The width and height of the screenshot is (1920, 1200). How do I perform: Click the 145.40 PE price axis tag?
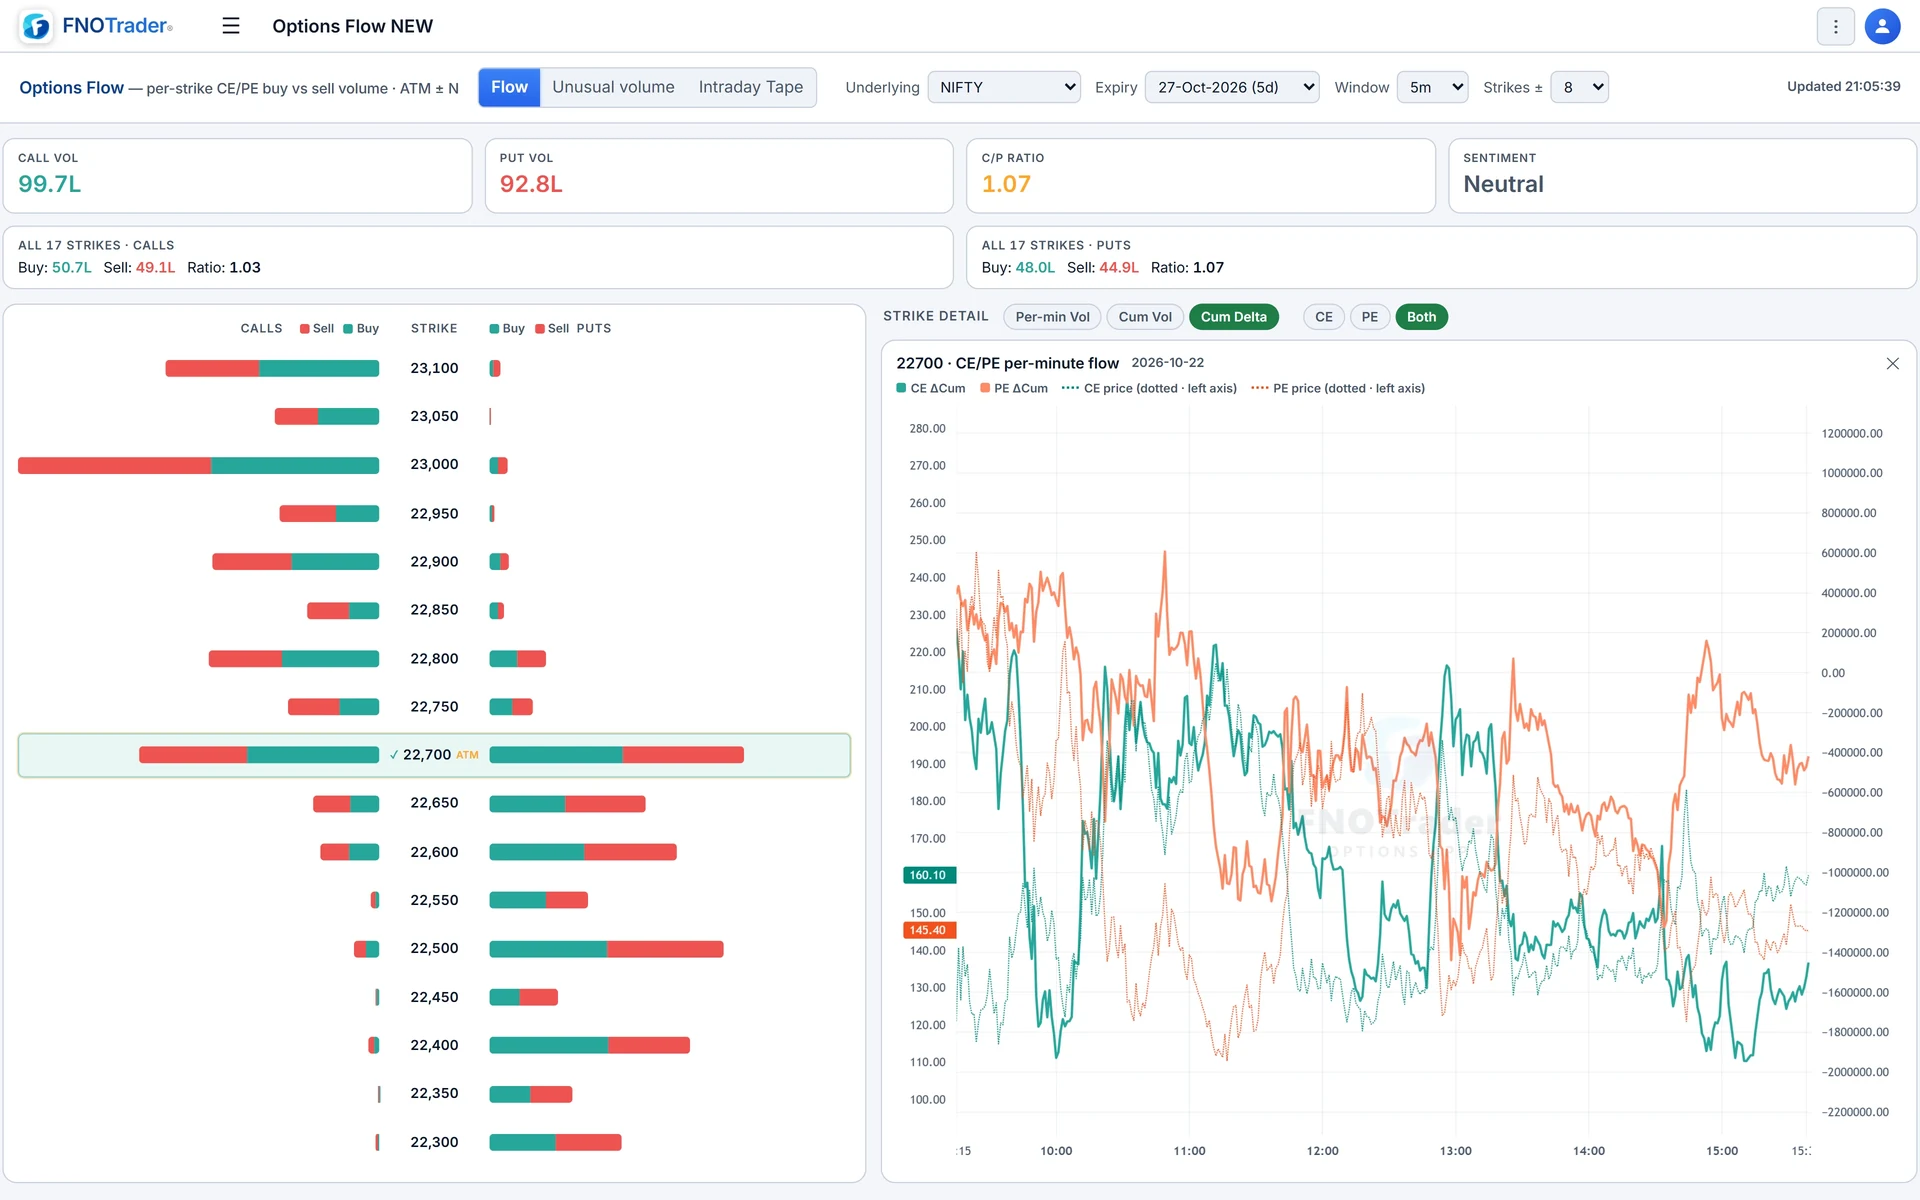(929, 930)
